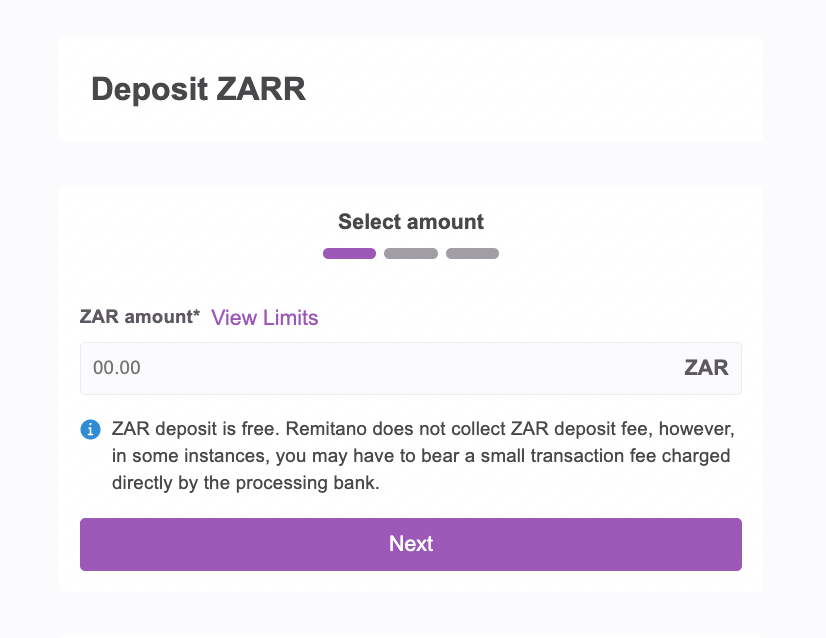Click the ZAR amount* field label
This screenshot has width=826, height=638.
click(140, 317)
